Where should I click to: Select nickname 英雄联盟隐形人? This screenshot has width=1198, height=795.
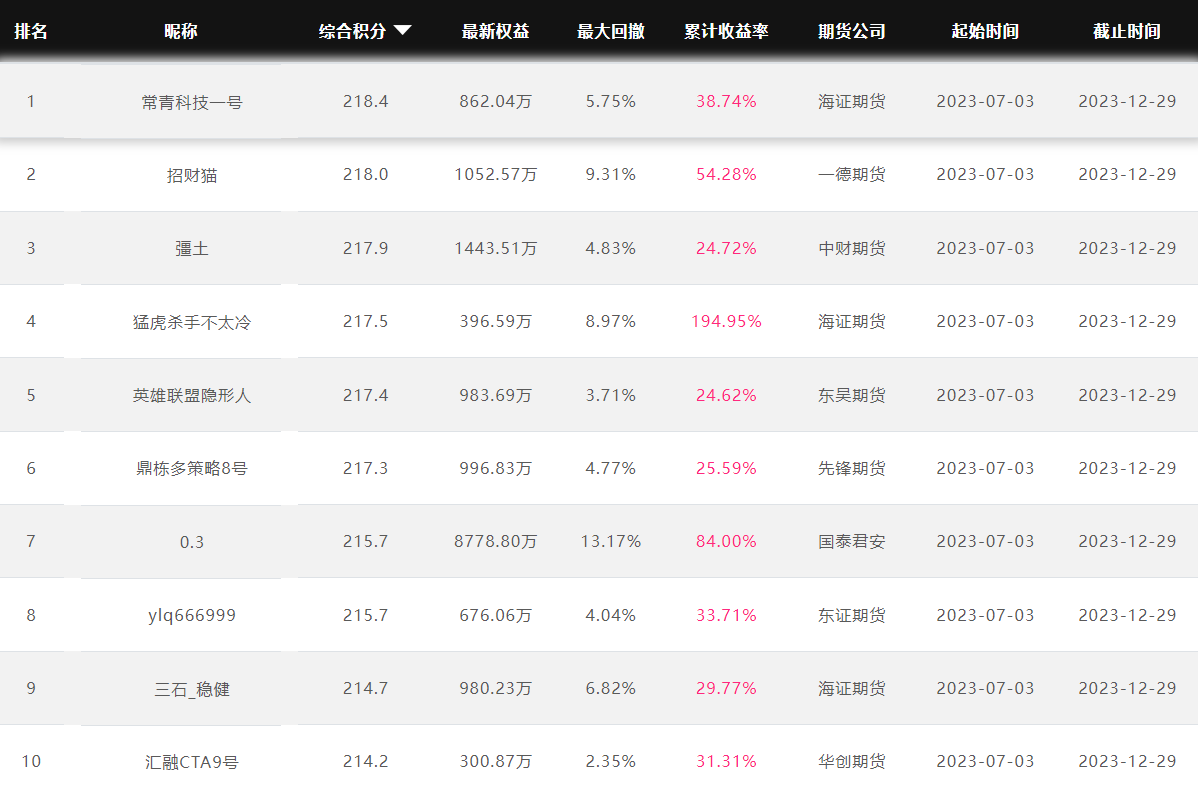tap(192, 396)
